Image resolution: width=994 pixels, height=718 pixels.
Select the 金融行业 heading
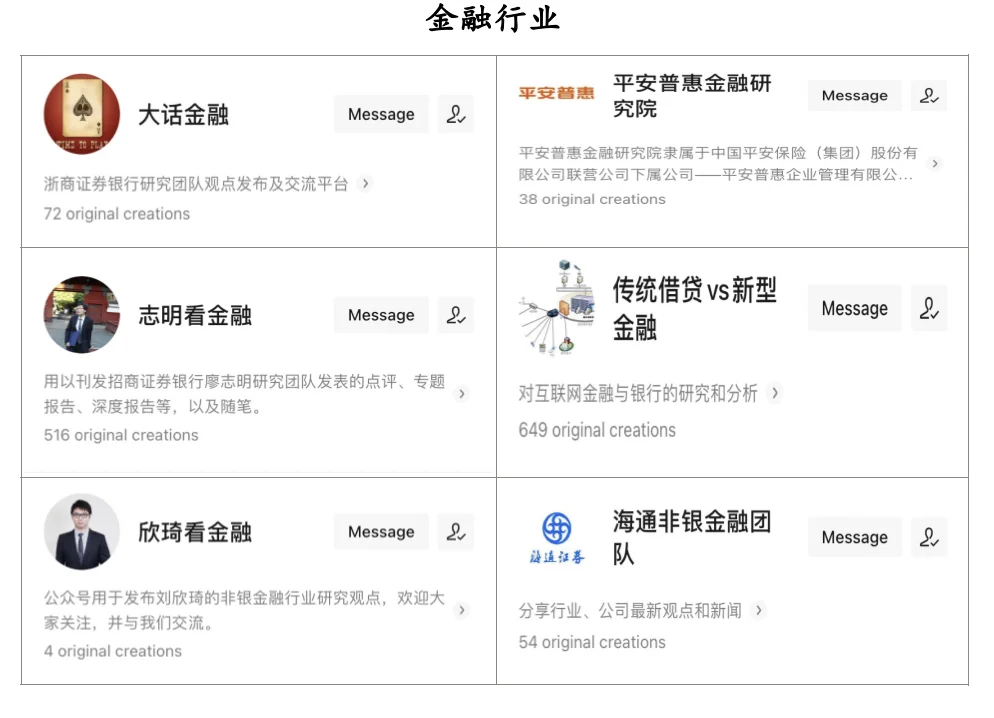coord(493,18)
